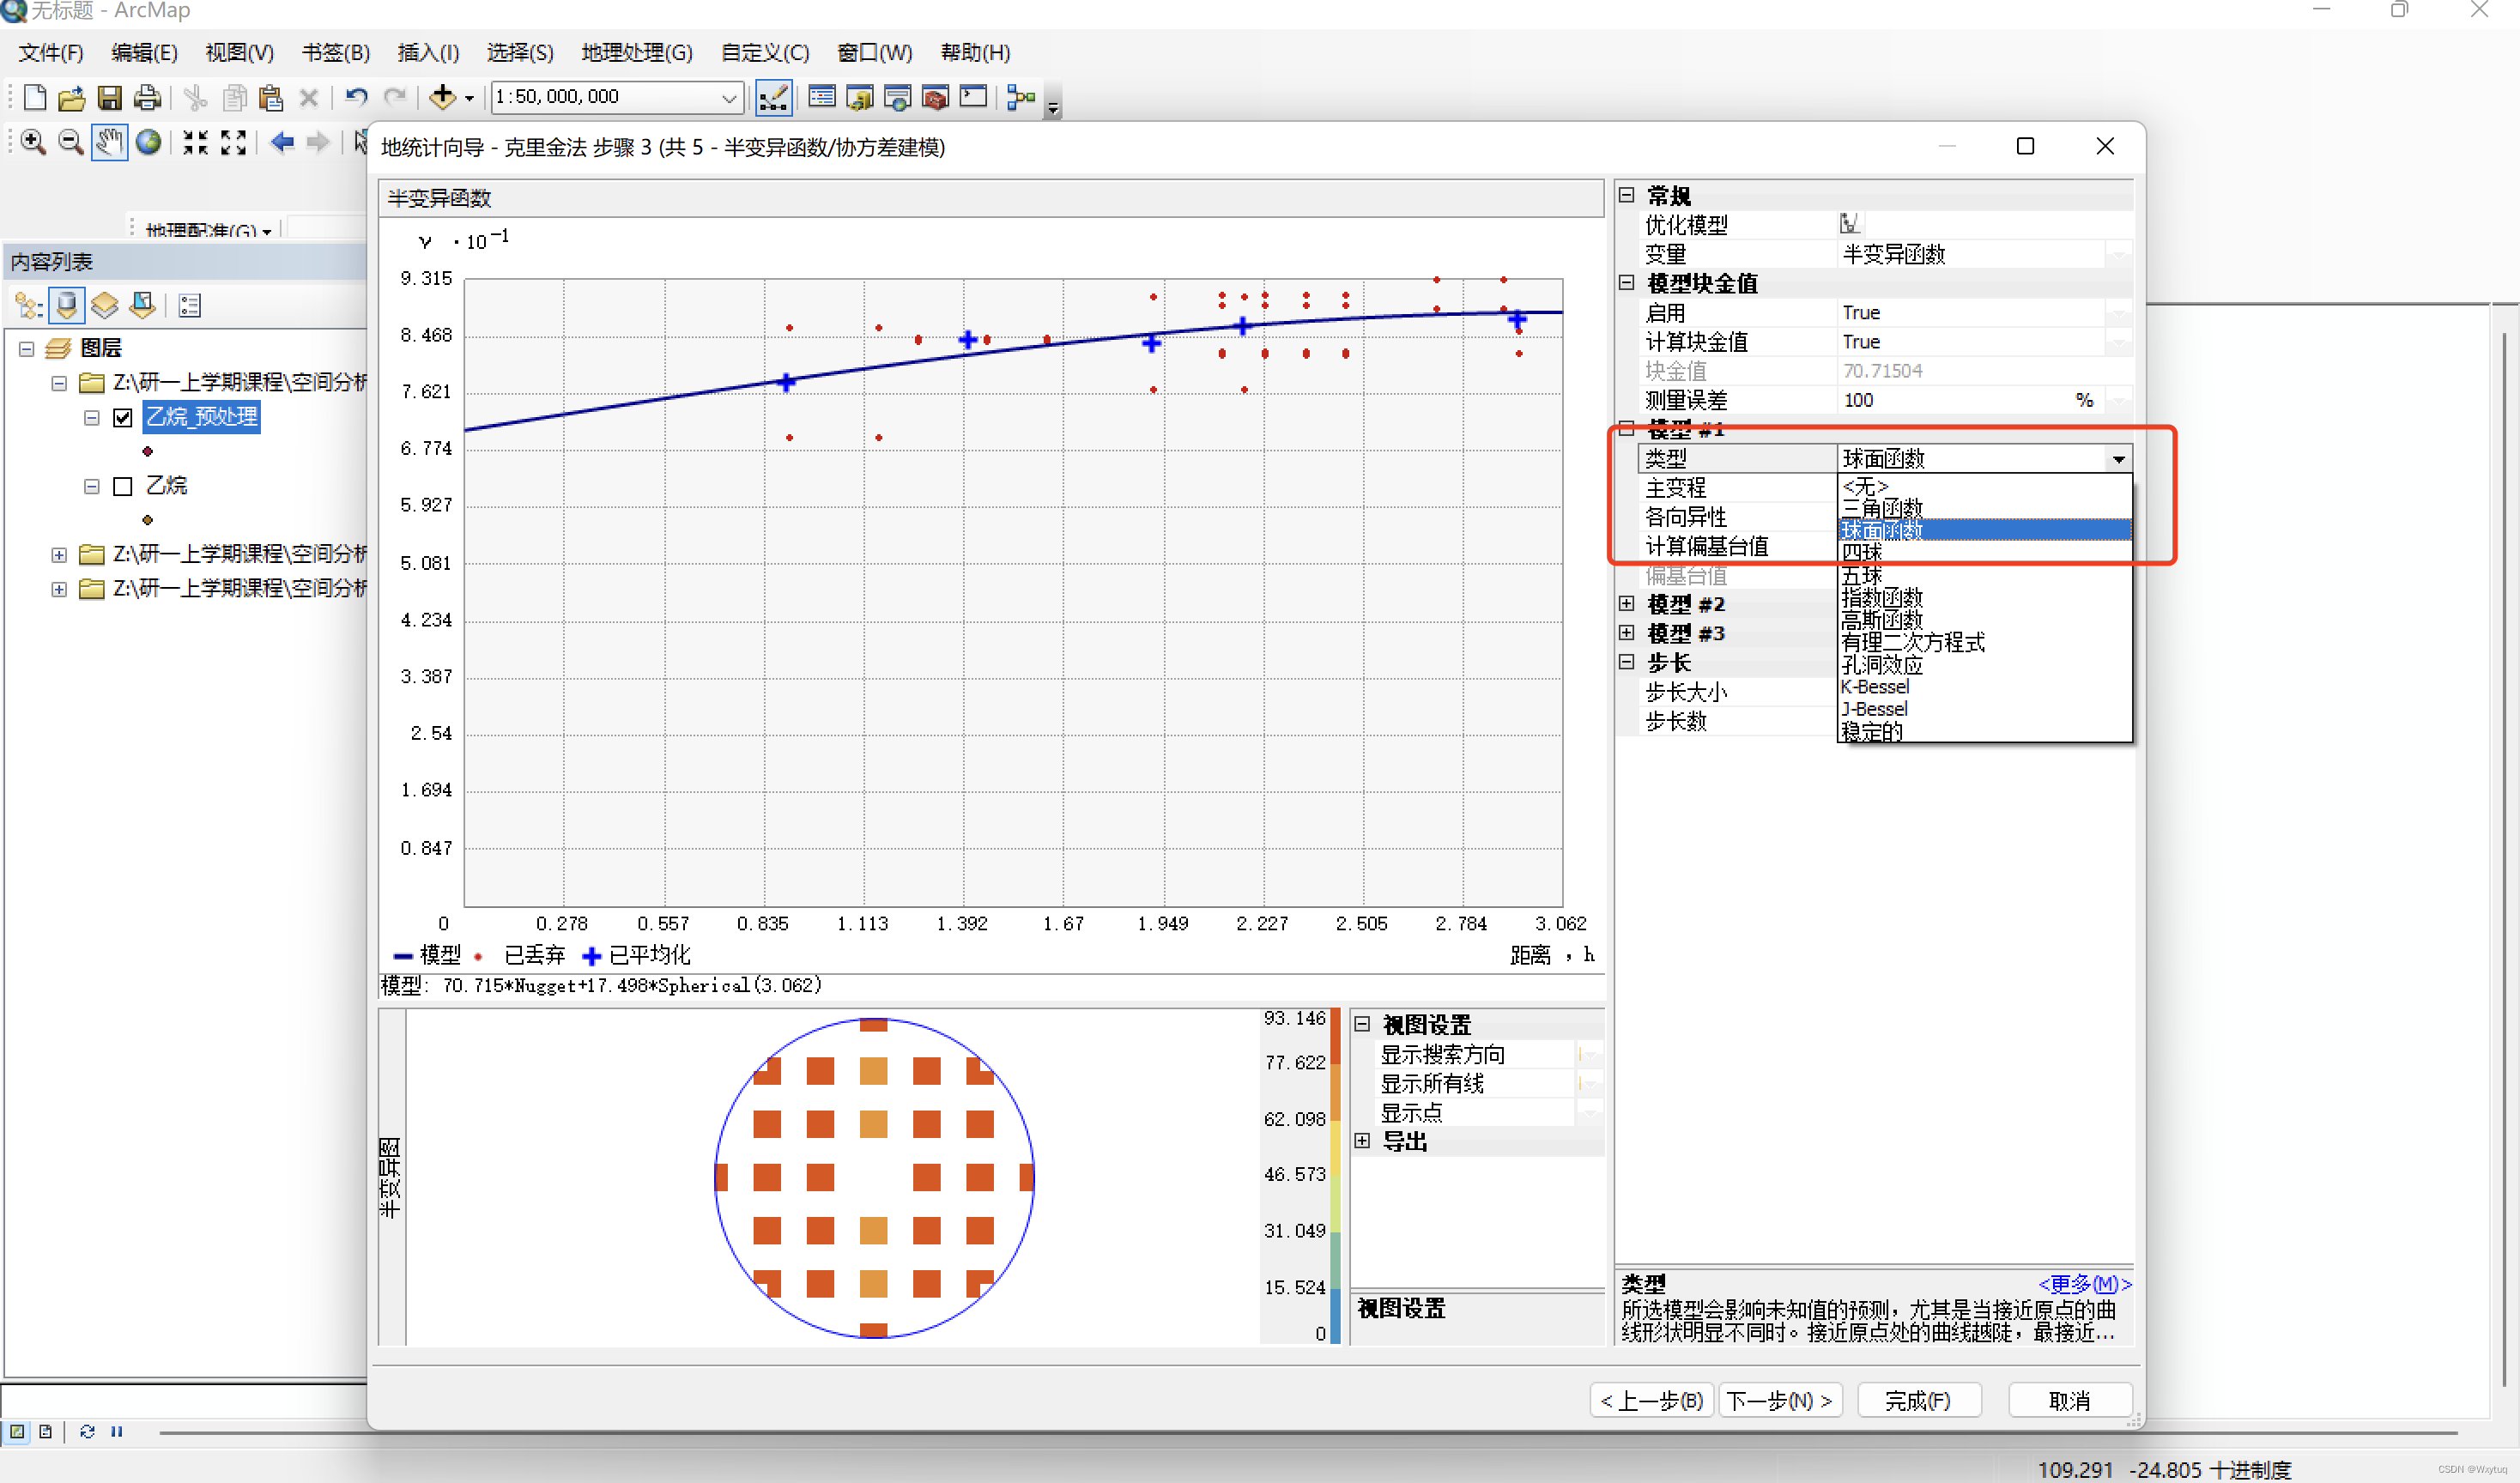Open the 编辑(E) menu
The width and height of the screenshot is (2520, 1483).
(x=145, y=52)
